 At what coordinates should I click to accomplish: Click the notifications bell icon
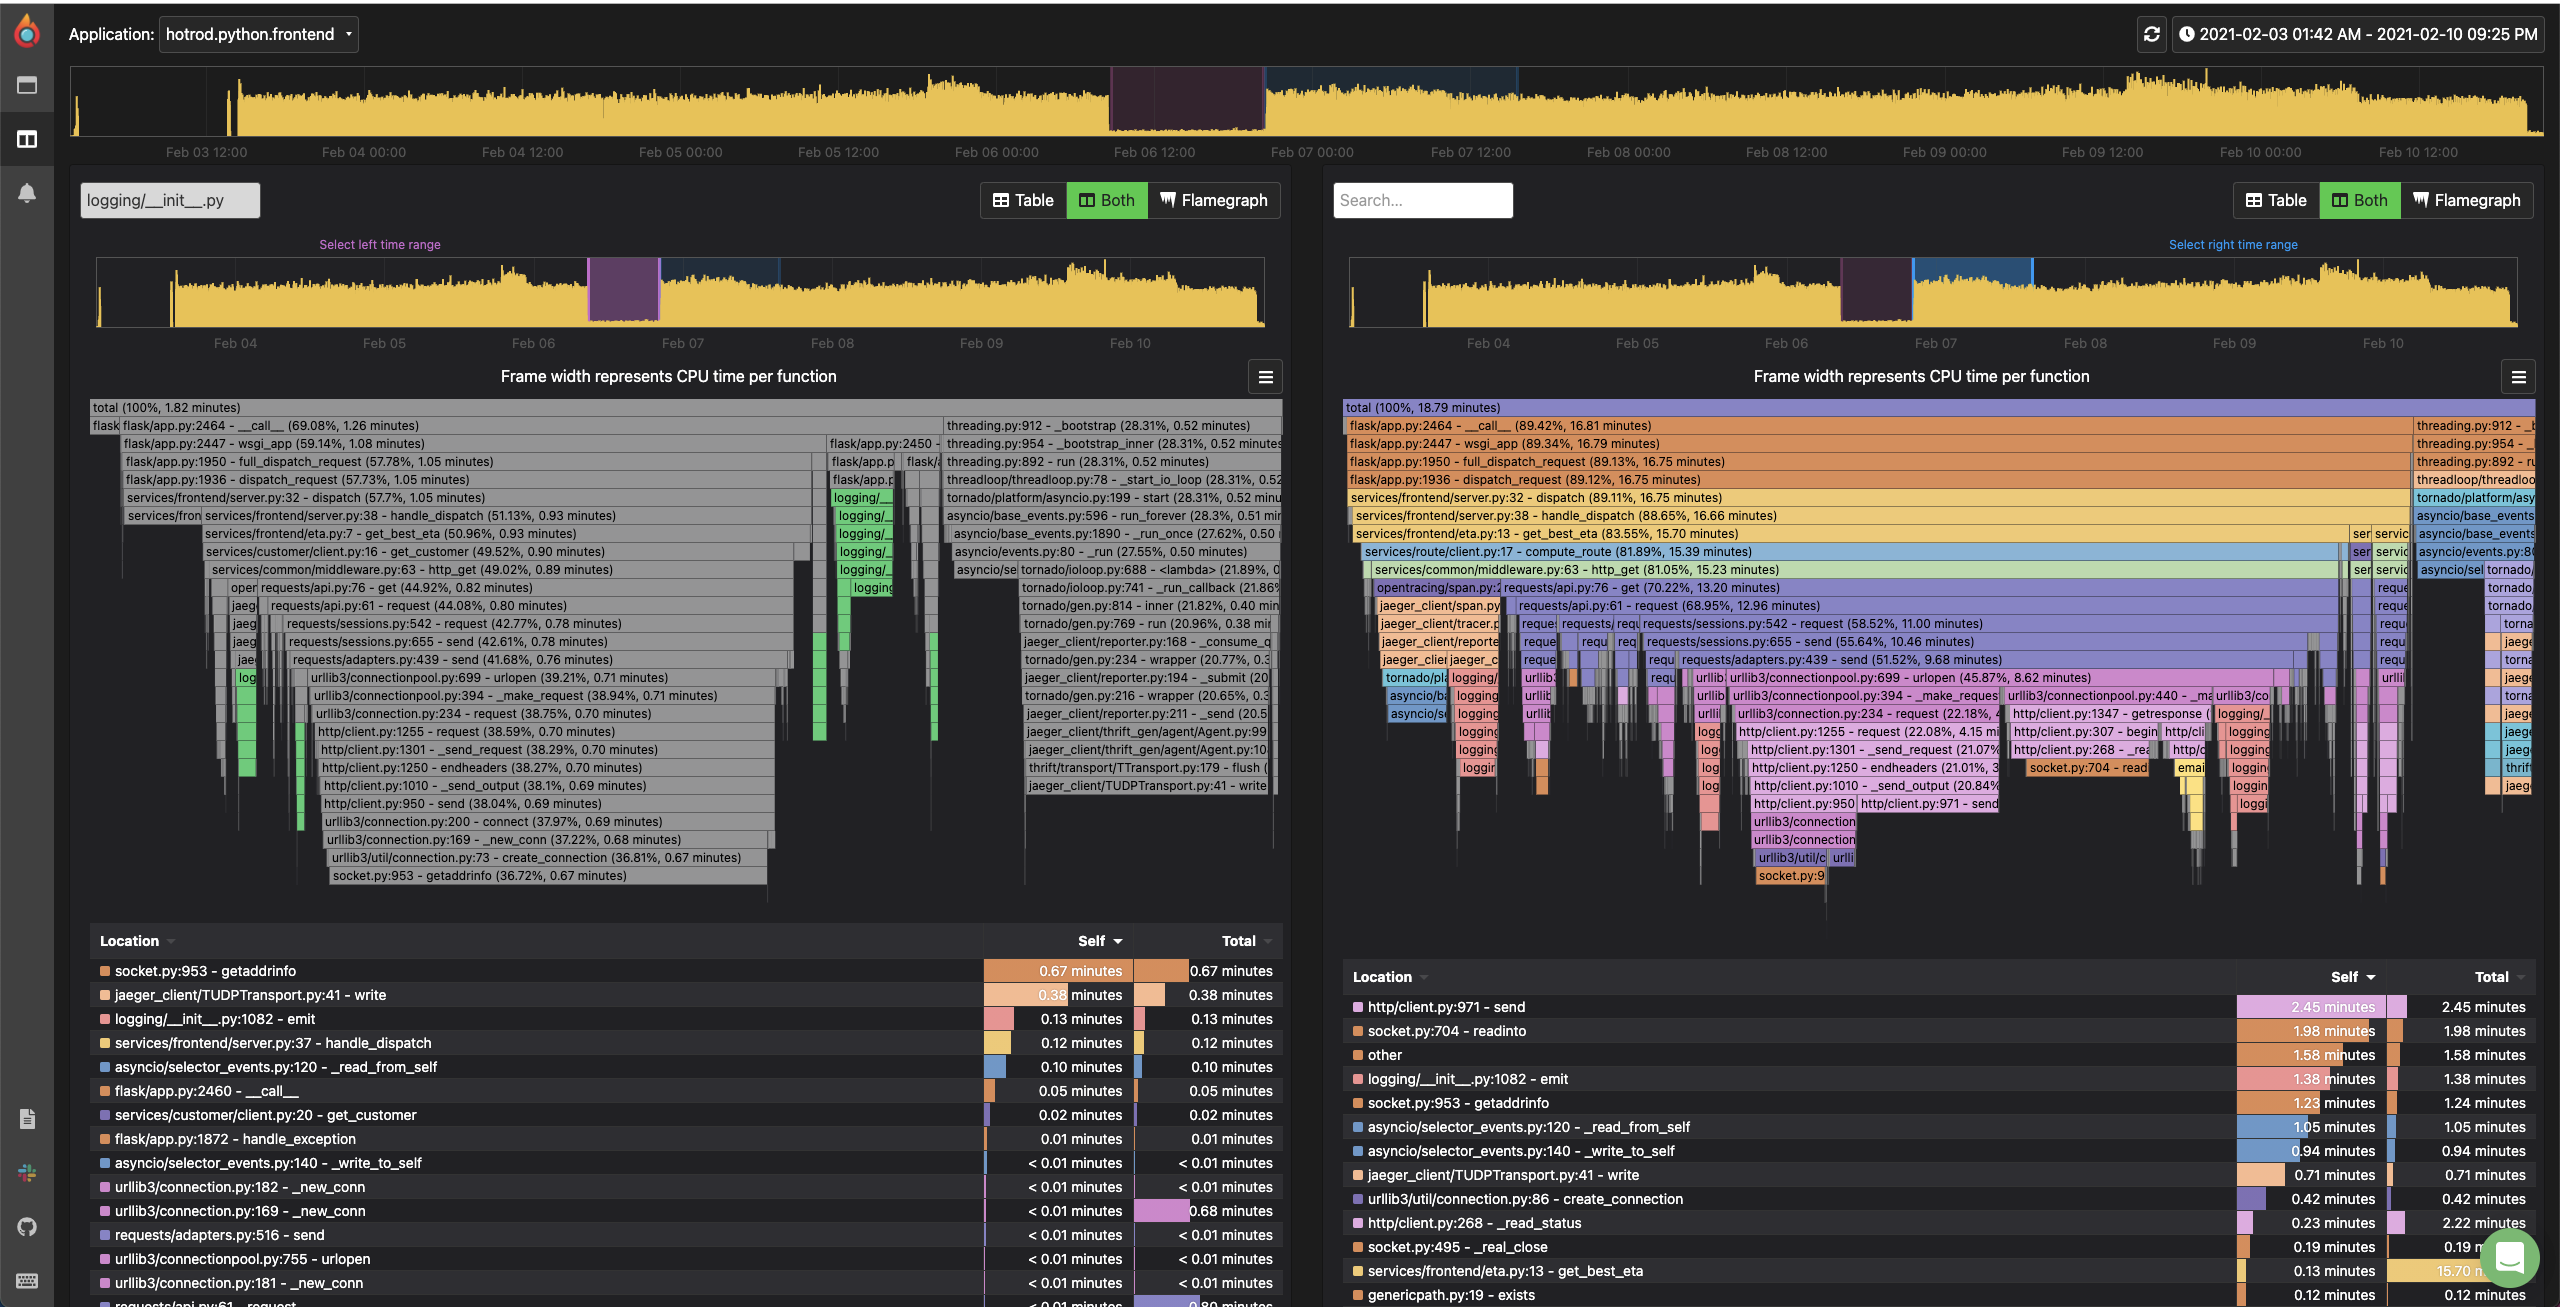(x=27, y=193)
